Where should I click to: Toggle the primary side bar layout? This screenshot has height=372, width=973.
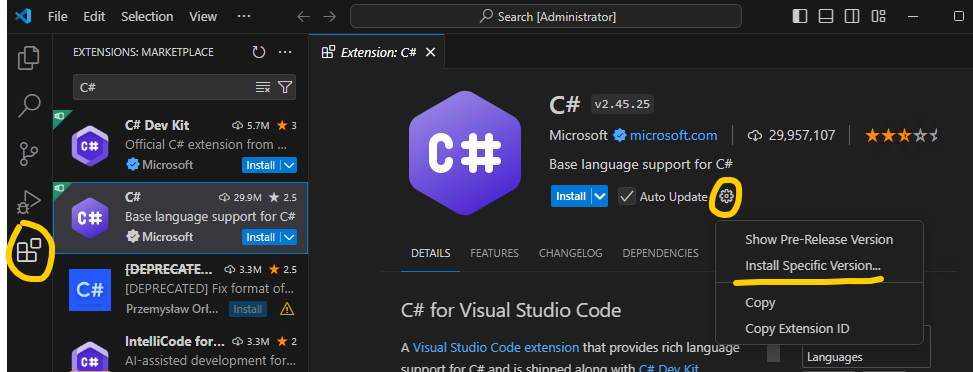point(800,16)
